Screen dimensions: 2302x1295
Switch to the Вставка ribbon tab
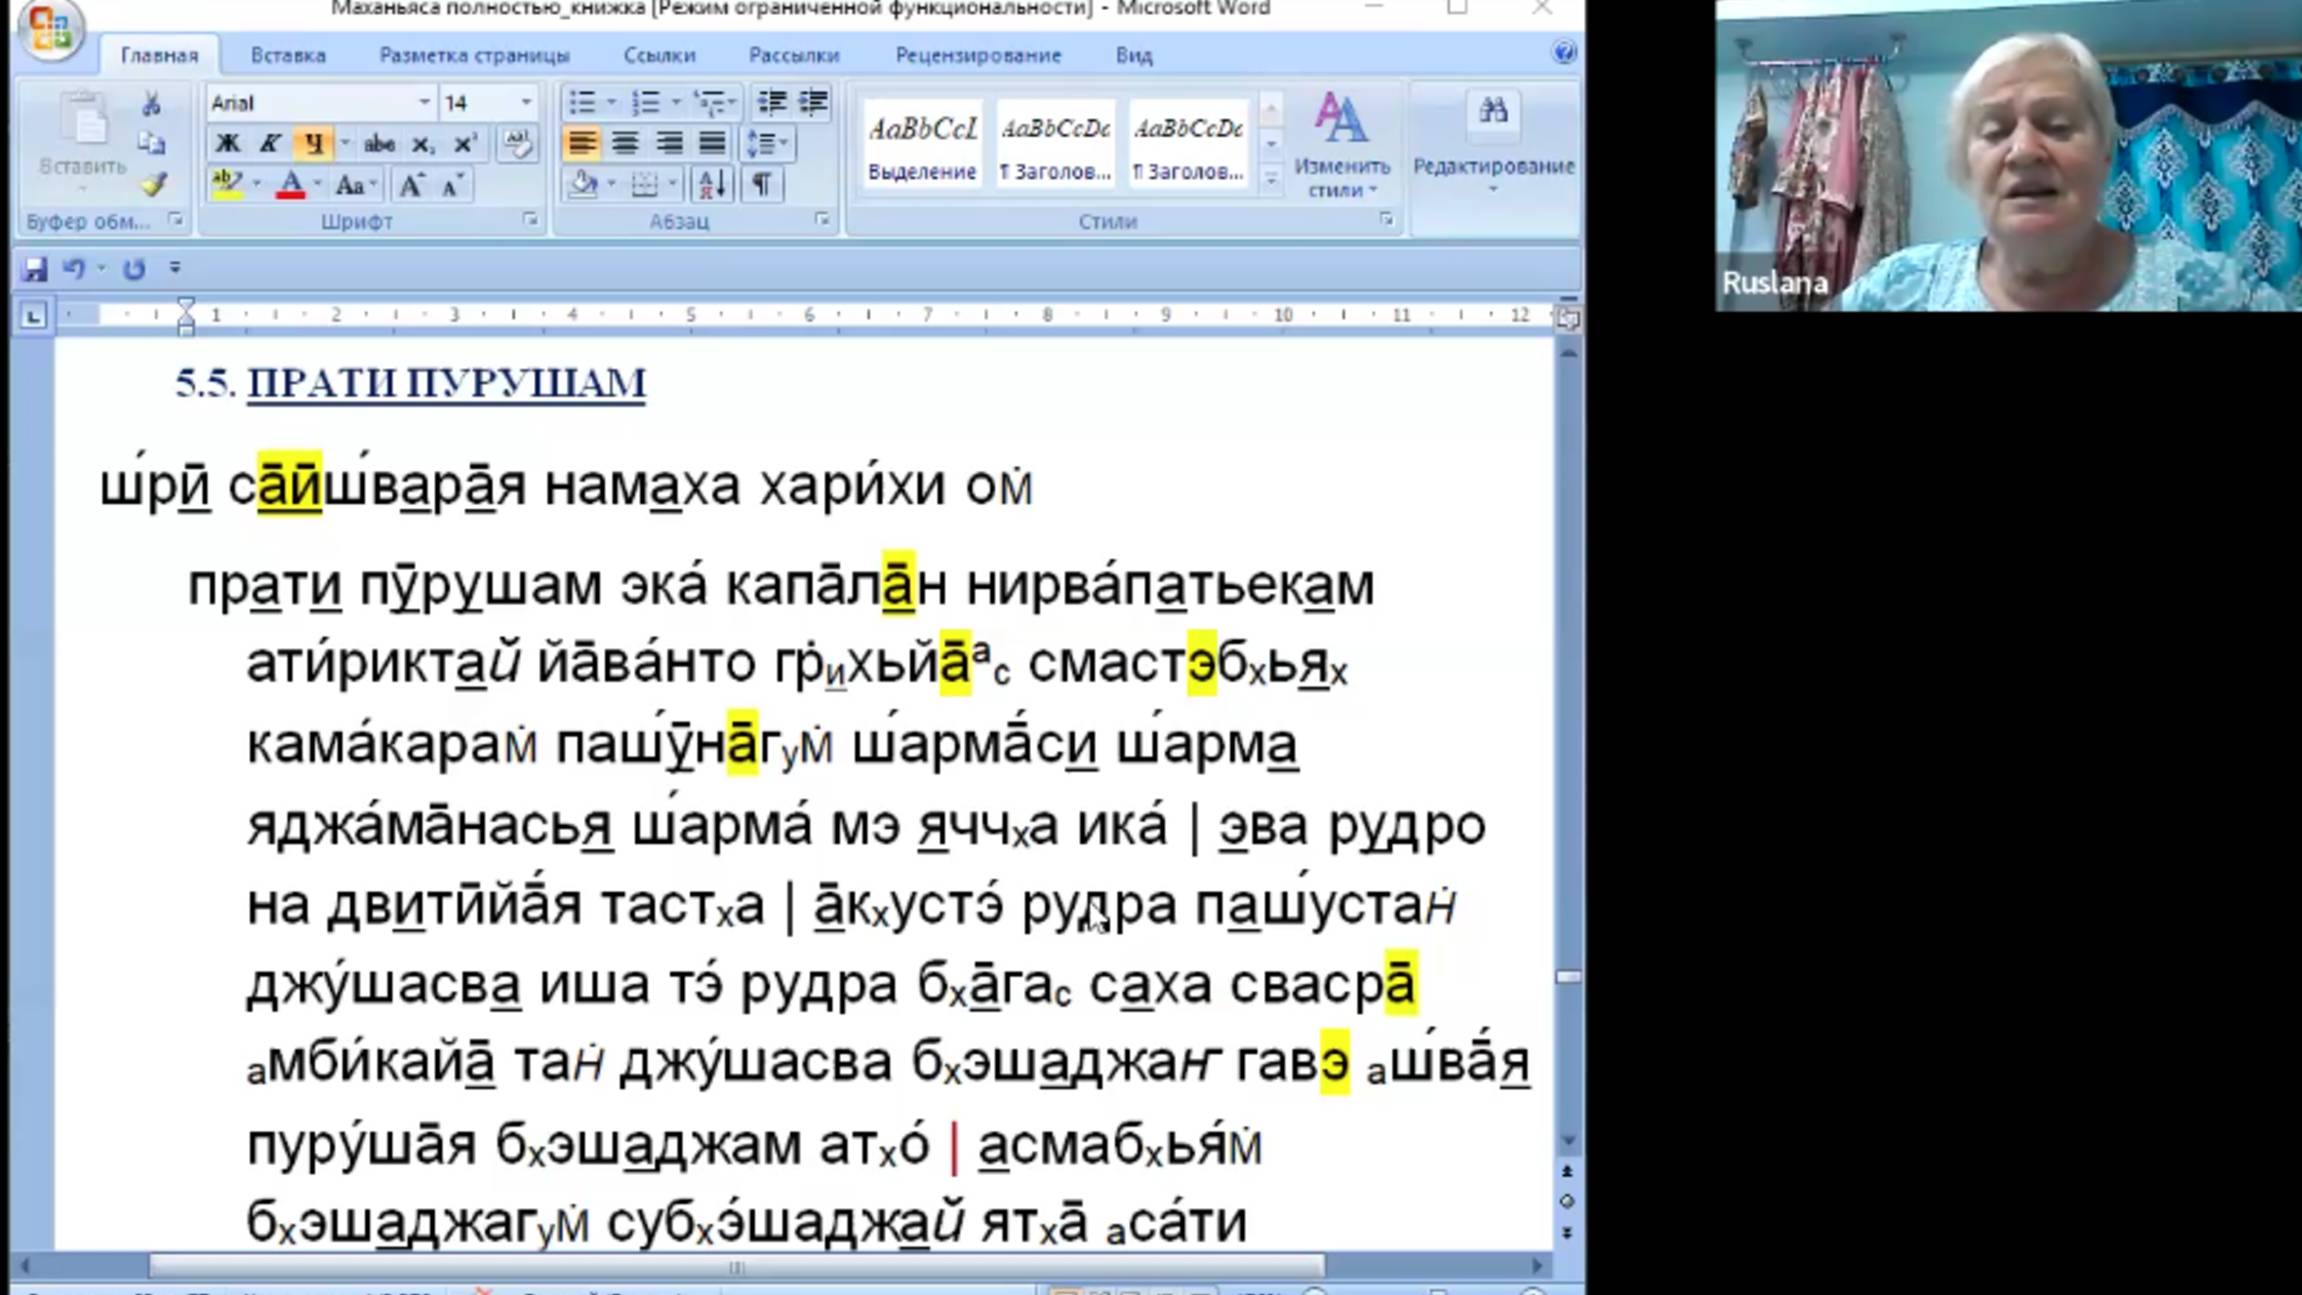[x=288, y=56]
